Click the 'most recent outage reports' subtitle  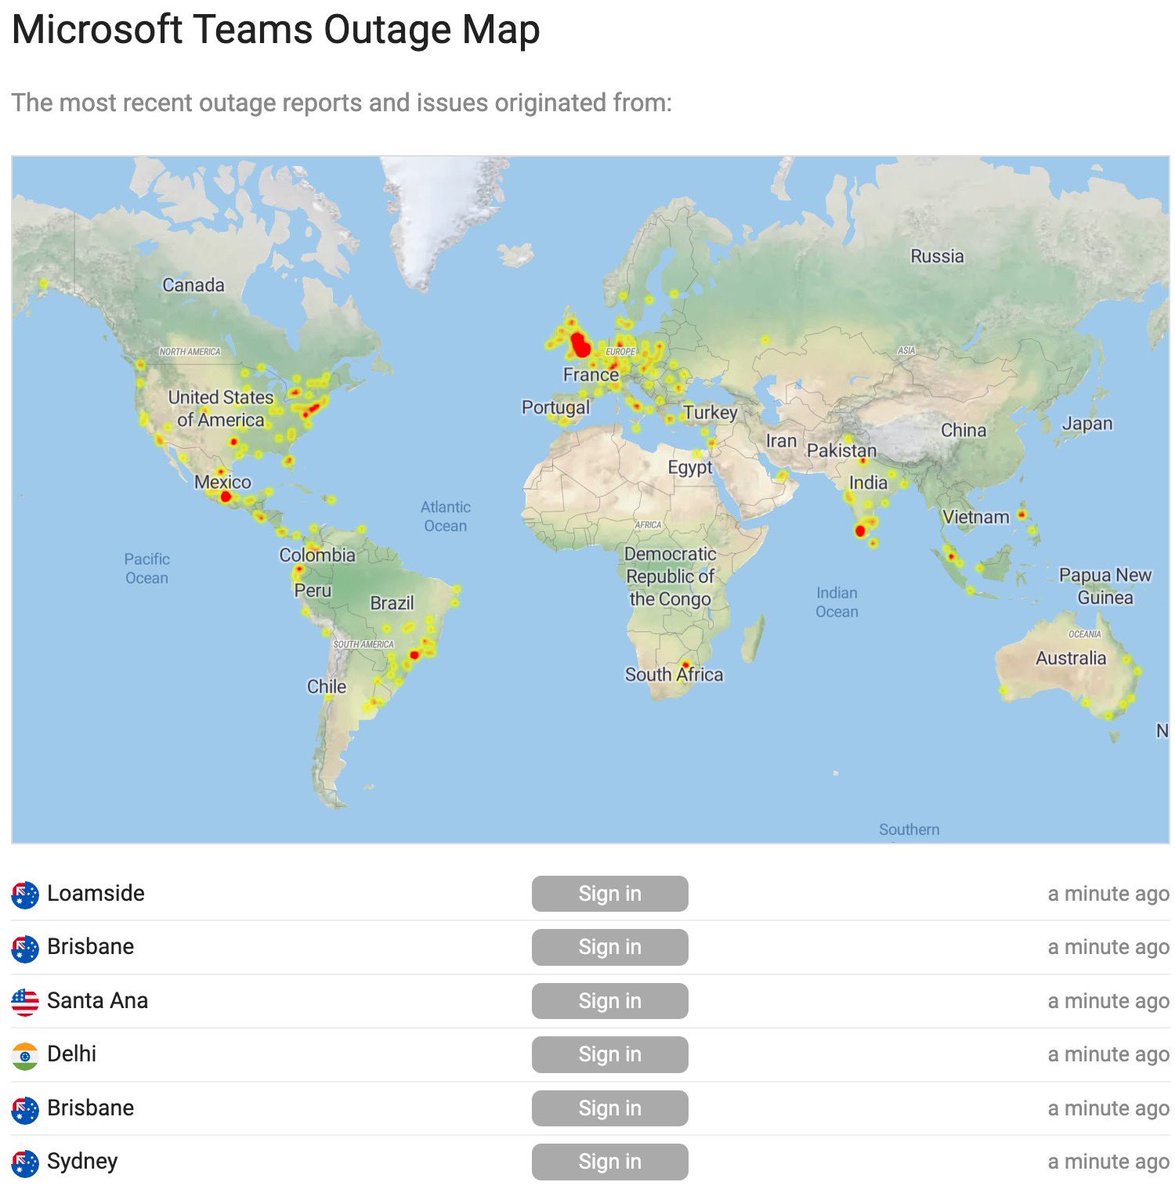click(x=341, y=103)
